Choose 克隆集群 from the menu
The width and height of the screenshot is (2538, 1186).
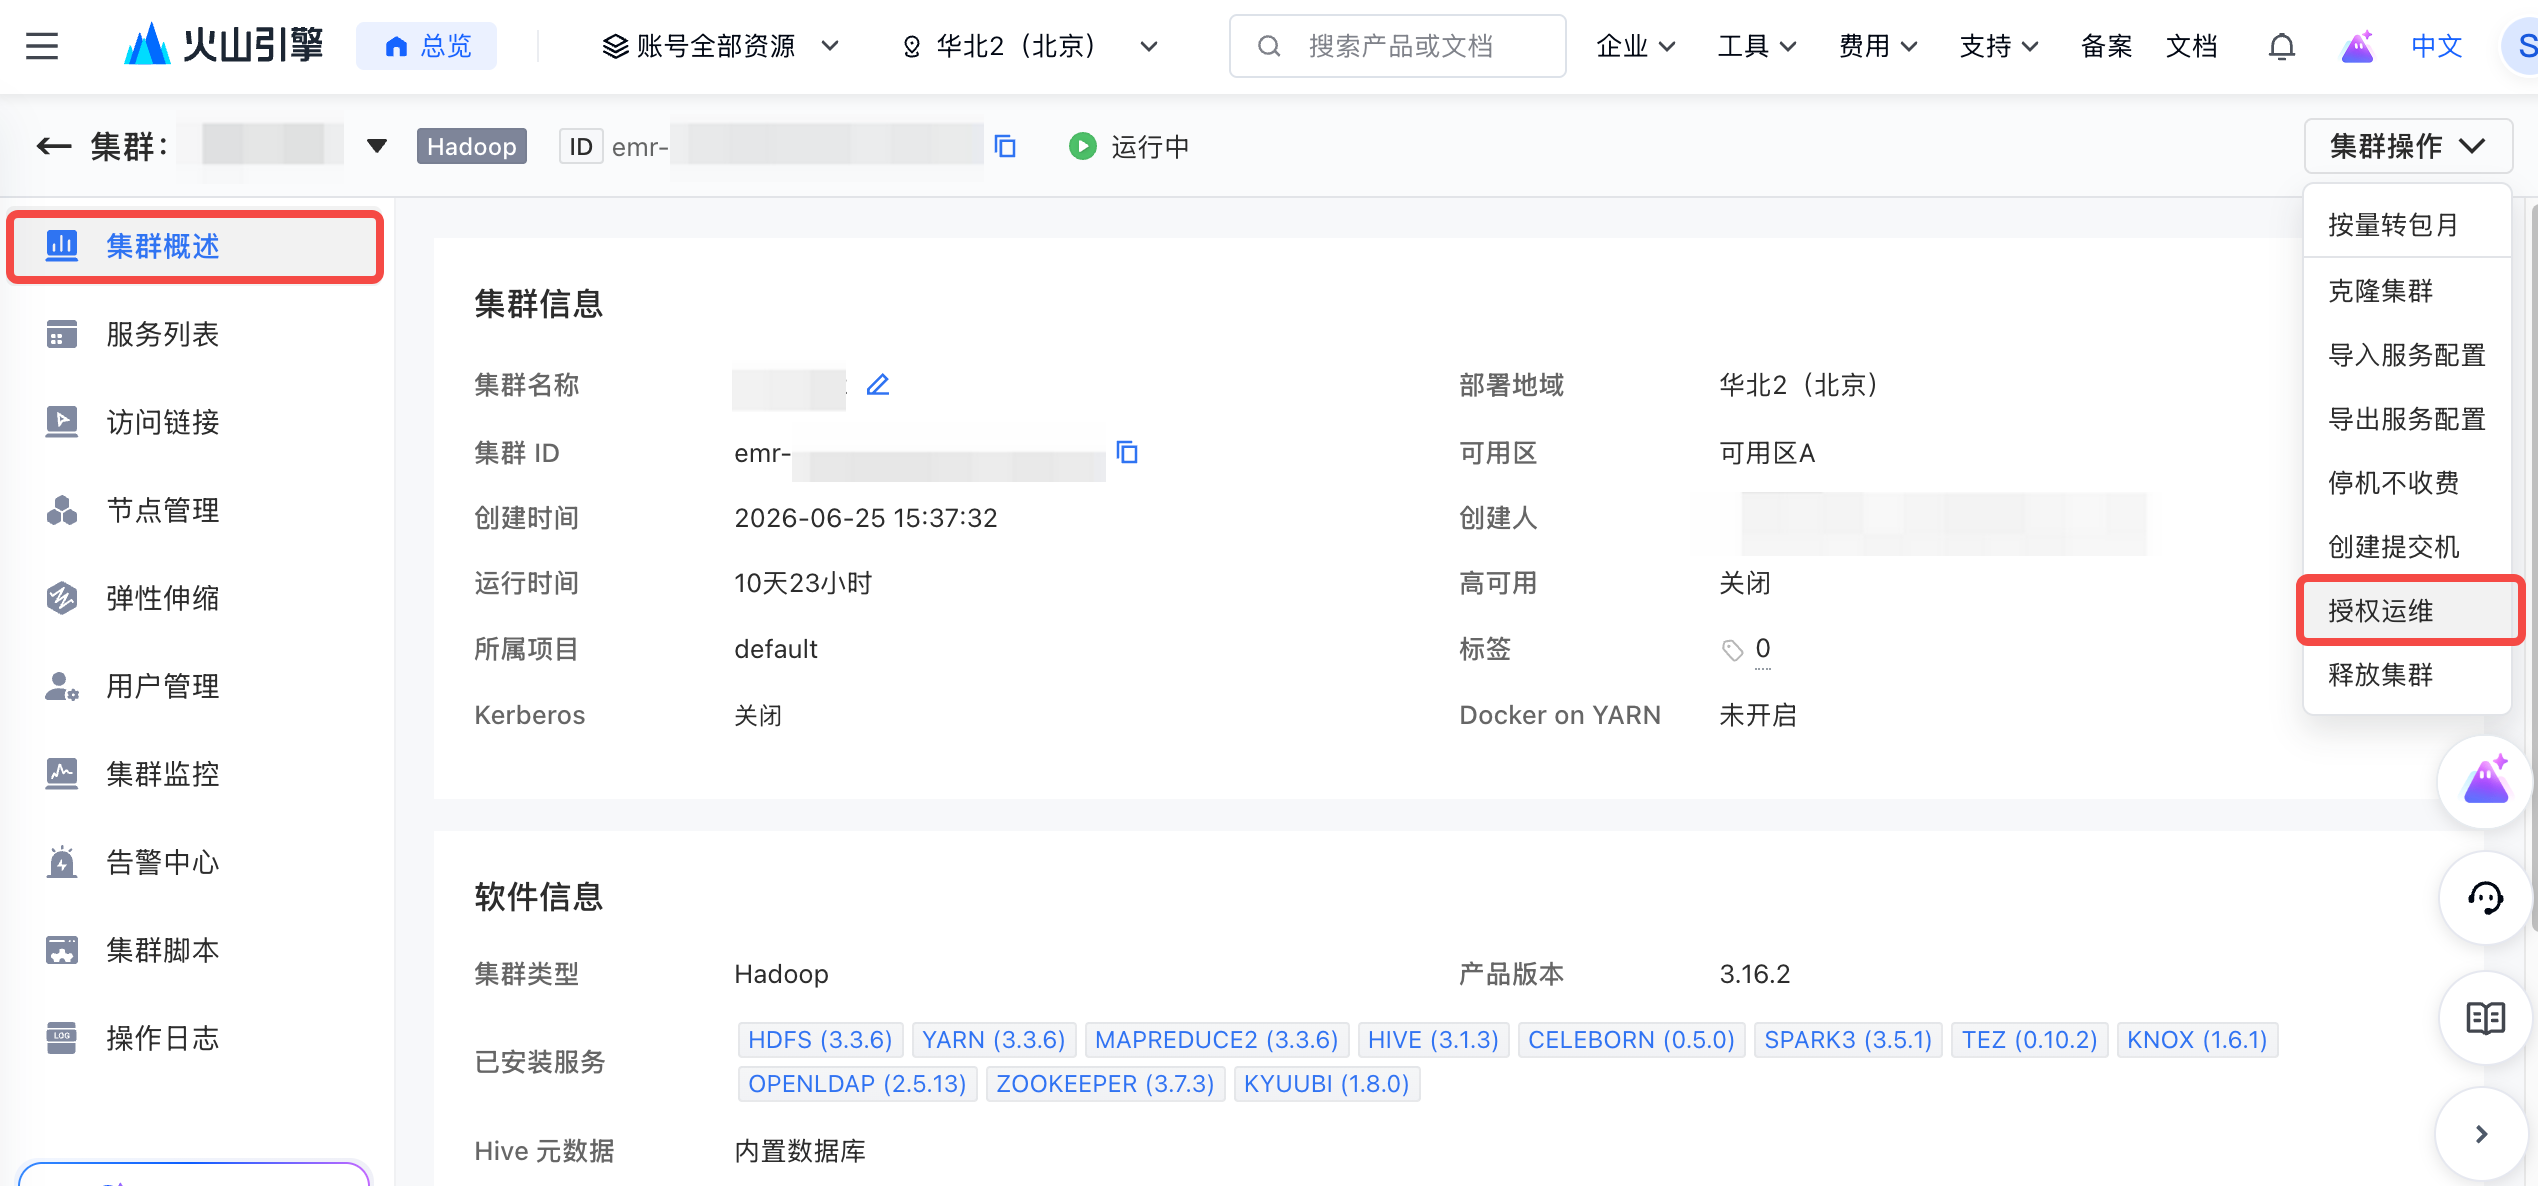(2408, 291)
